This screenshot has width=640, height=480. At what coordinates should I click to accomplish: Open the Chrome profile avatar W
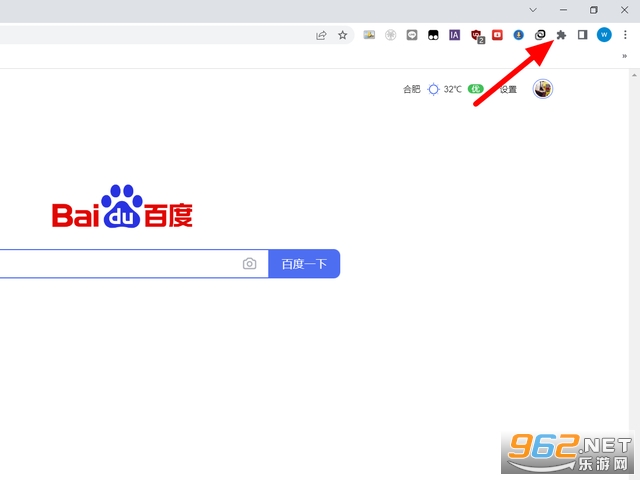604,35
